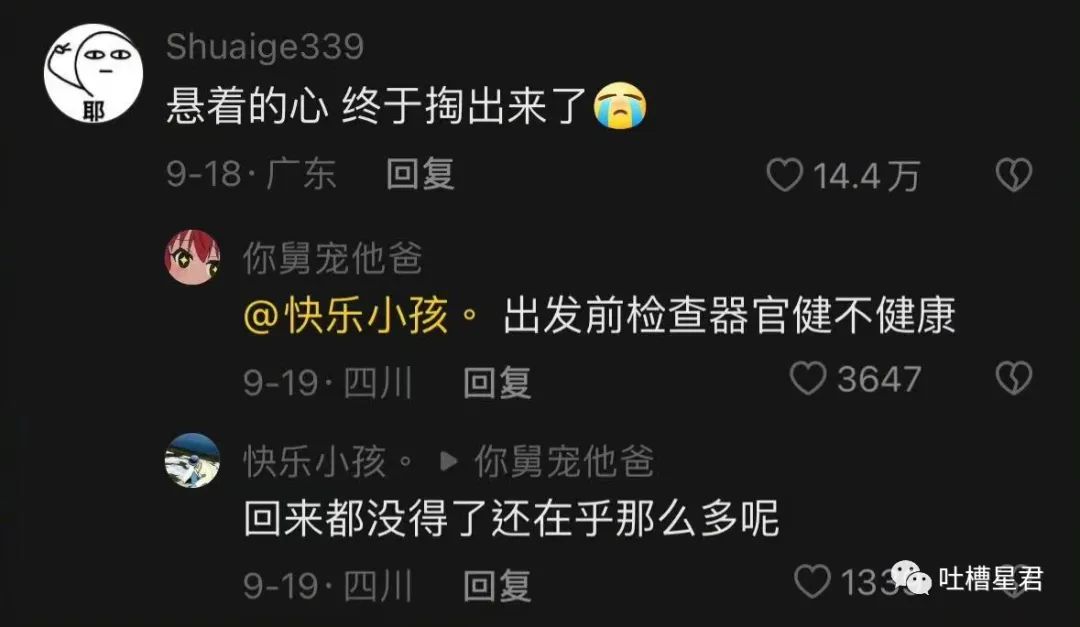Tap the crying emoji in top comment
Screen dimensions: 1080x627
pos(620,106)
